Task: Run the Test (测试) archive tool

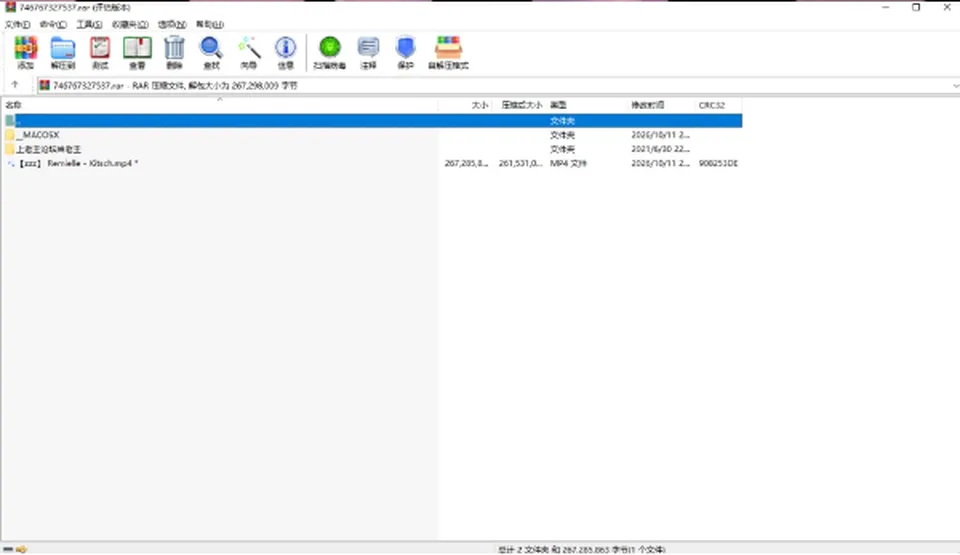Action: (100, 52)
